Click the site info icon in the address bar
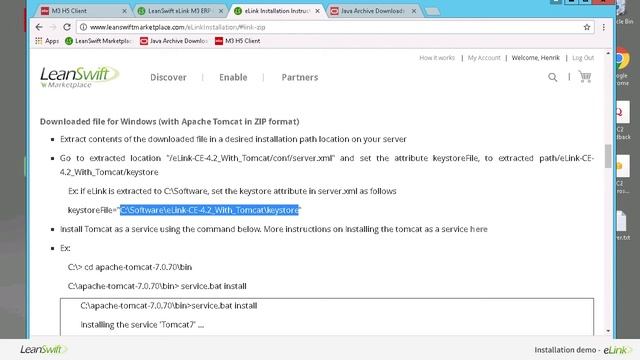The height and width of the screenshot is (360, 640). (83, 27)
